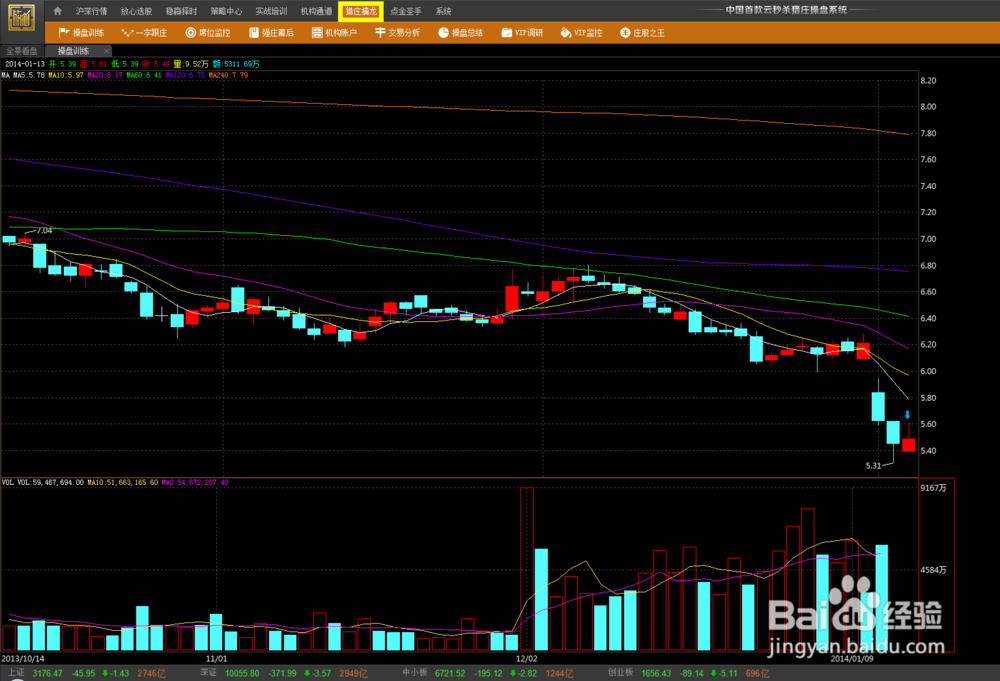Viewport: 1000px width, 681px height.
Task: Open the 策略中心 menu
Action: point(226,11)
